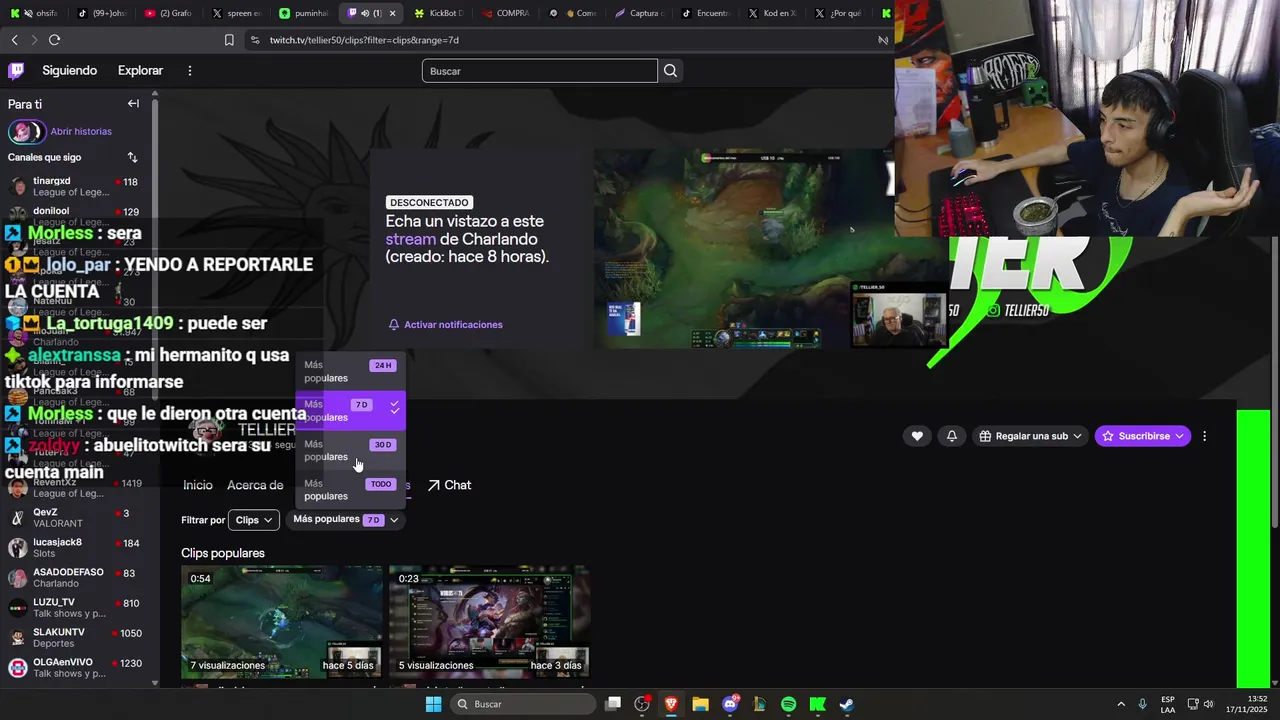Open Windows Start menu

point(433,704)
